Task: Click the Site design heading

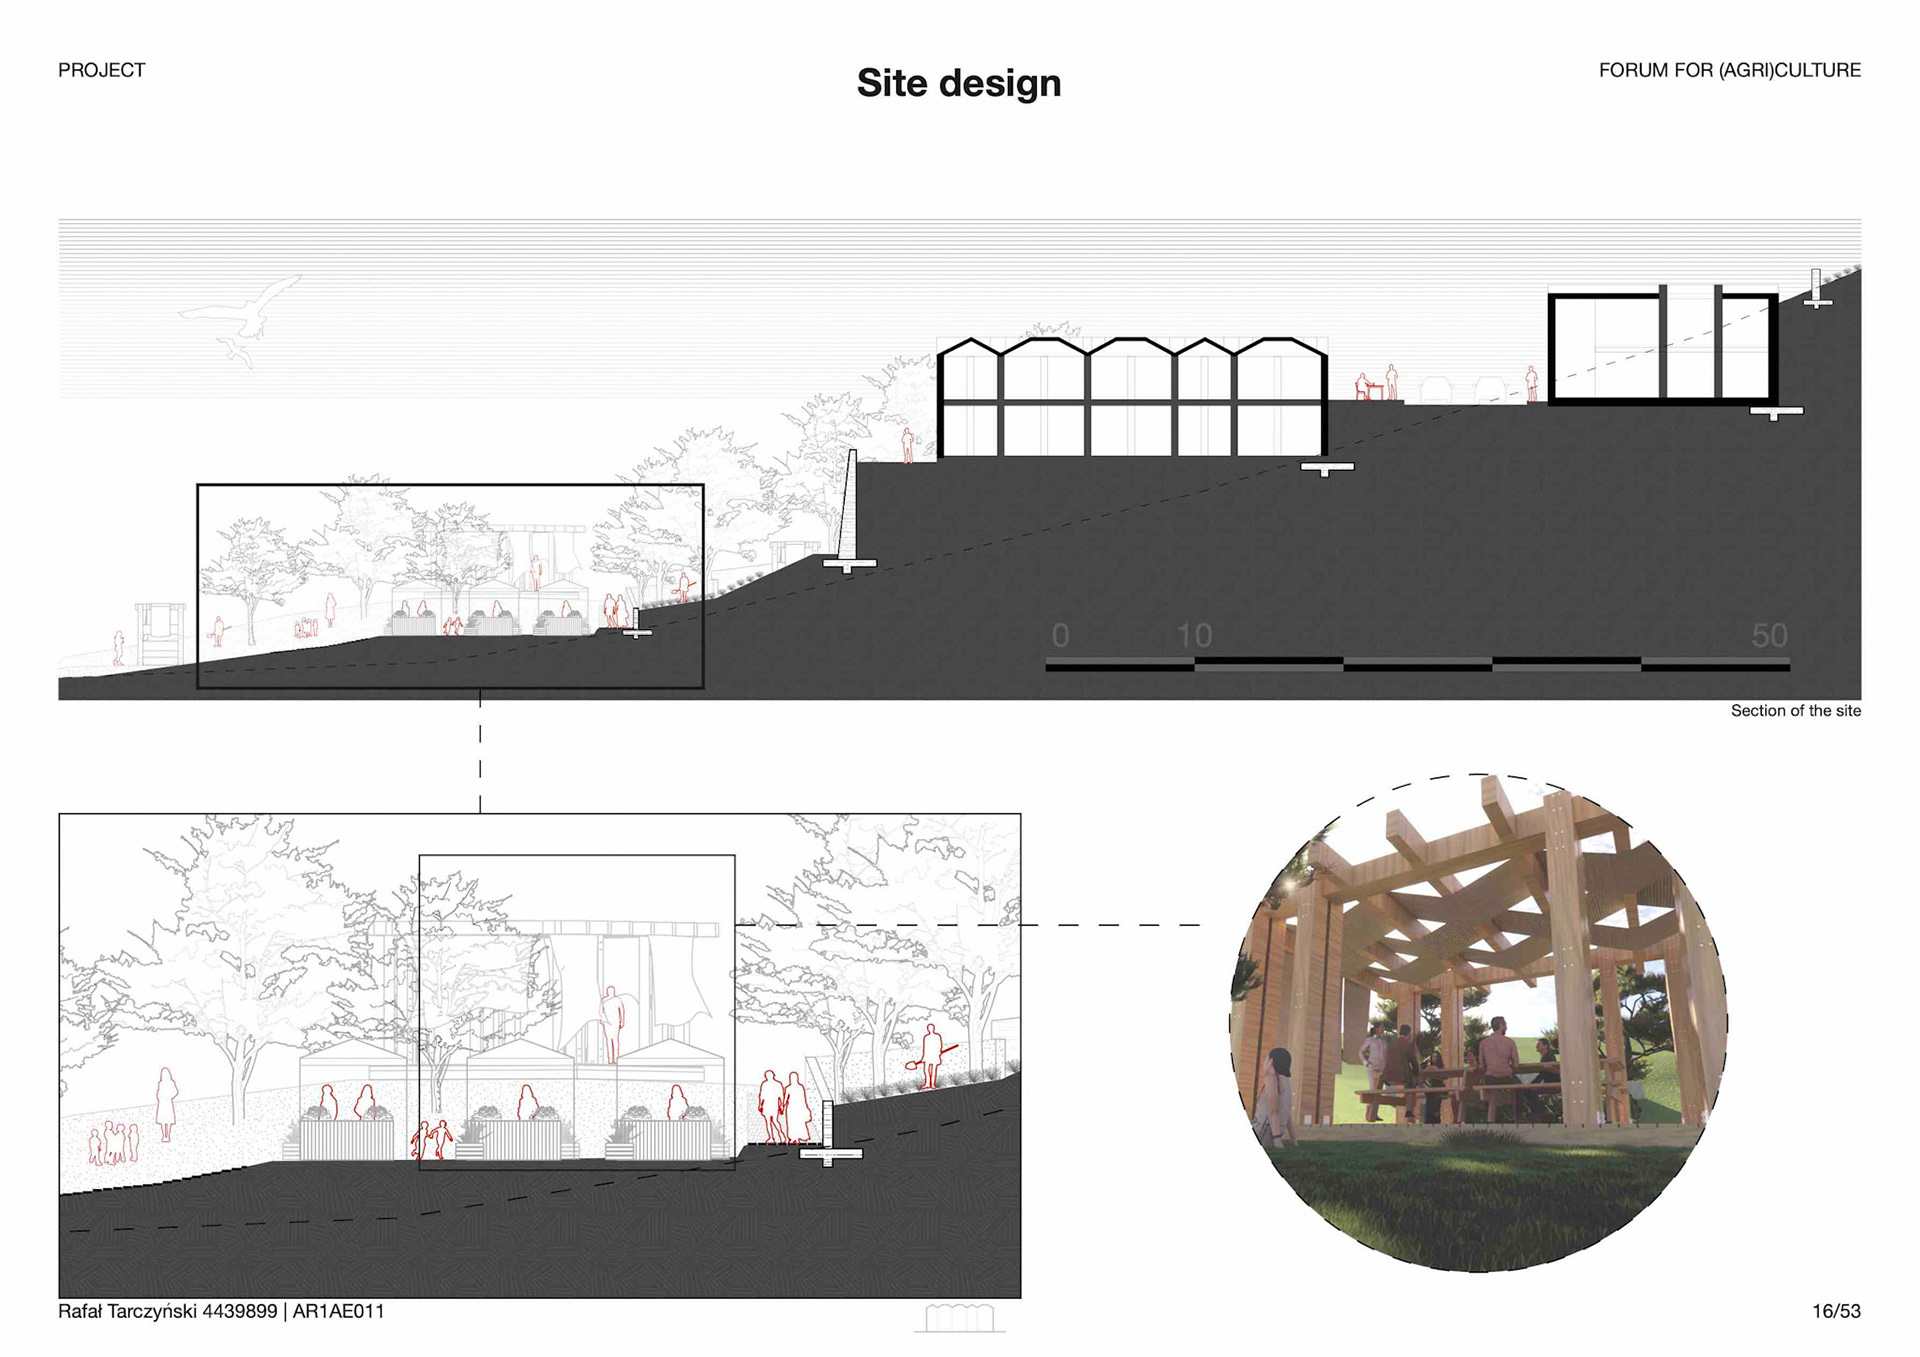Action: click(958, 83)
